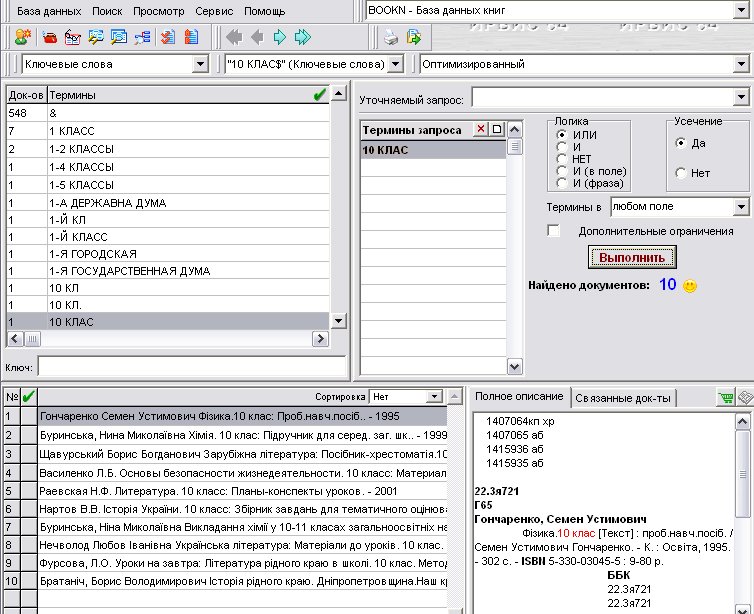The image size is (754, 614).
Task: Open the "Ключевые слова" search type dropdown
Action: tap(200, 64)
